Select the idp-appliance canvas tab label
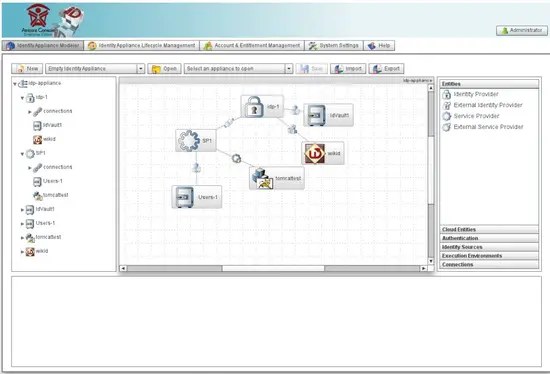Screen dimensions: 550x374 (x=418, y=81)
